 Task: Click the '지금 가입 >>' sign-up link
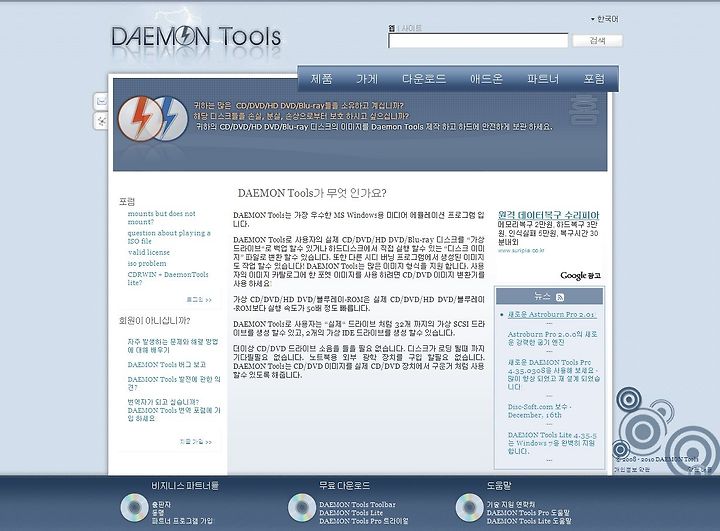pos(196,442)
